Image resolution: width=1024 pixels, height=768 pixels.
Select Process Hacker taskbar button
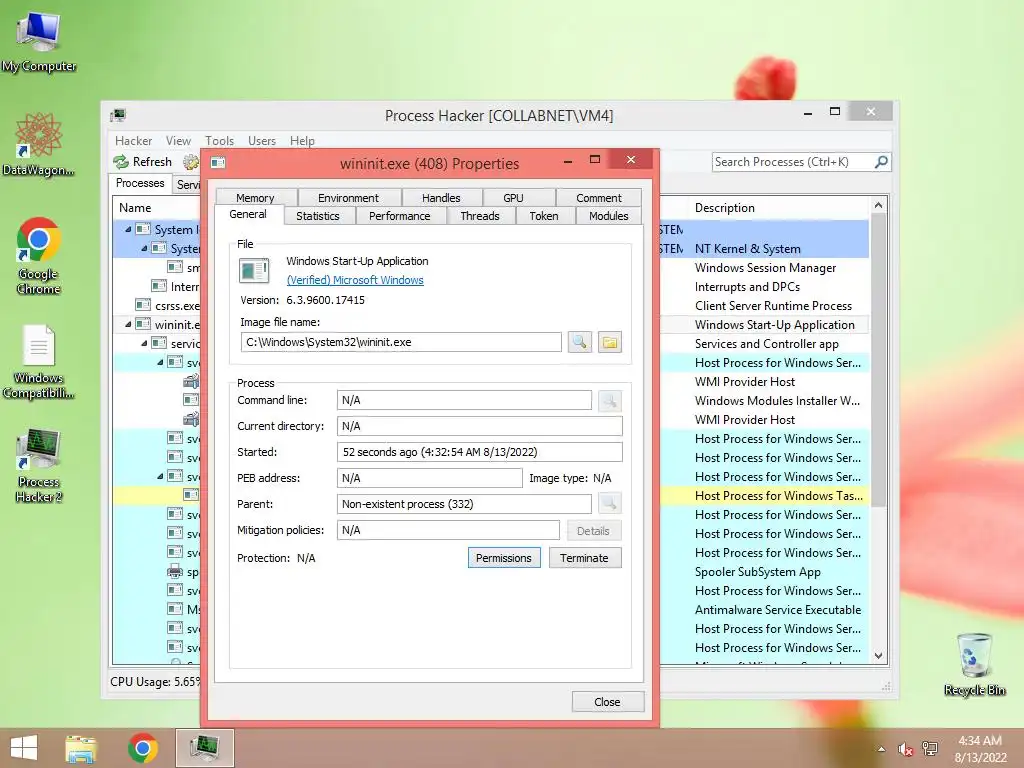(204, 748)
